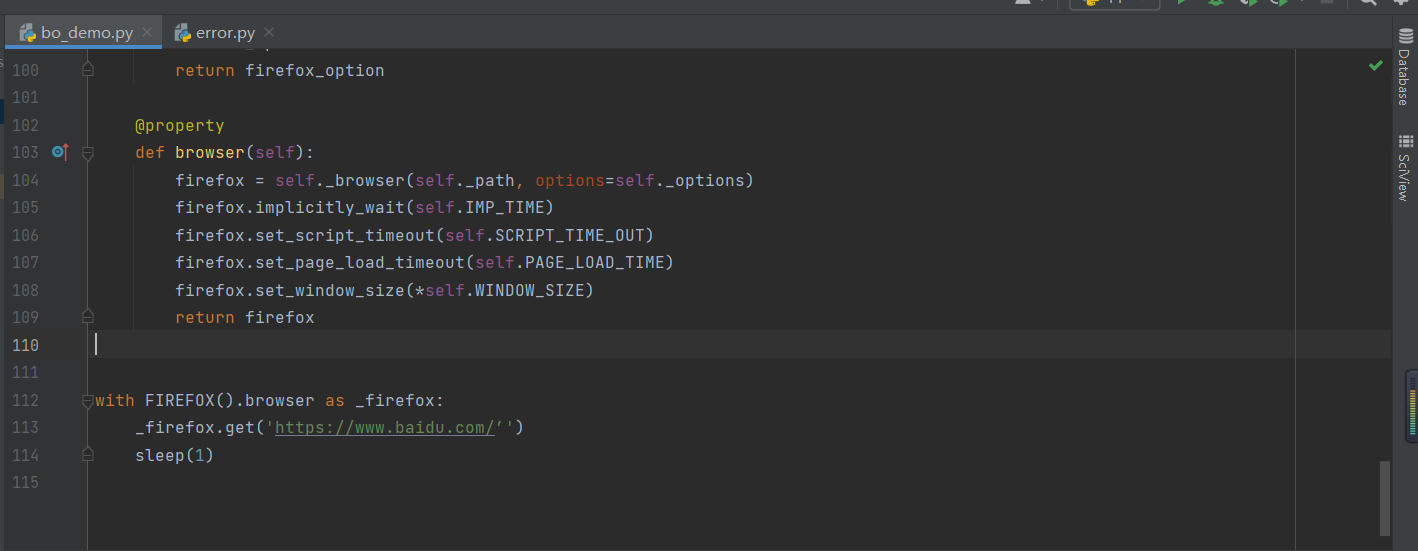
Task: Select the bo_demo.py editor tab
Action: [x=86, y=33]
